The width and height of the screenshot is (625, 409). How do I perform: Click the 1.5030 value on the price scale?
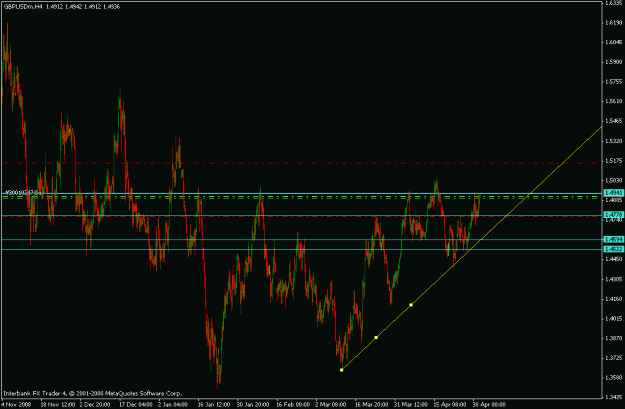click(613, 181)
